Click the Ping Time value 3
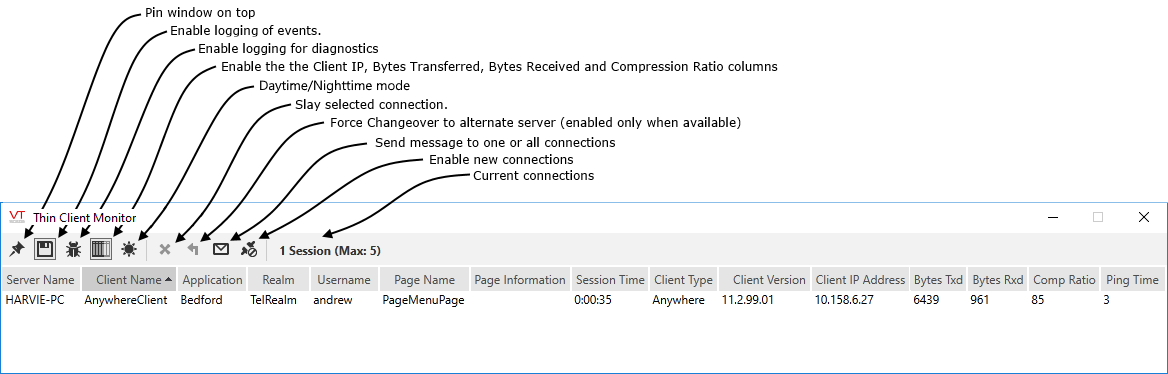Screen dimensions: 1168x374 tap(1106, 300)
